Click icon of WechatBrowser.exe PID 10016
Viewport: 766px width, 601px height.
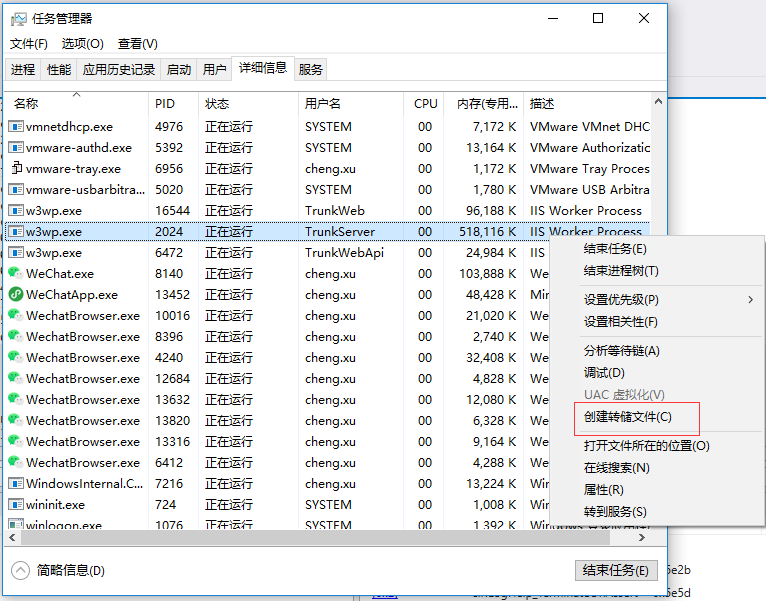coord(16,315)
